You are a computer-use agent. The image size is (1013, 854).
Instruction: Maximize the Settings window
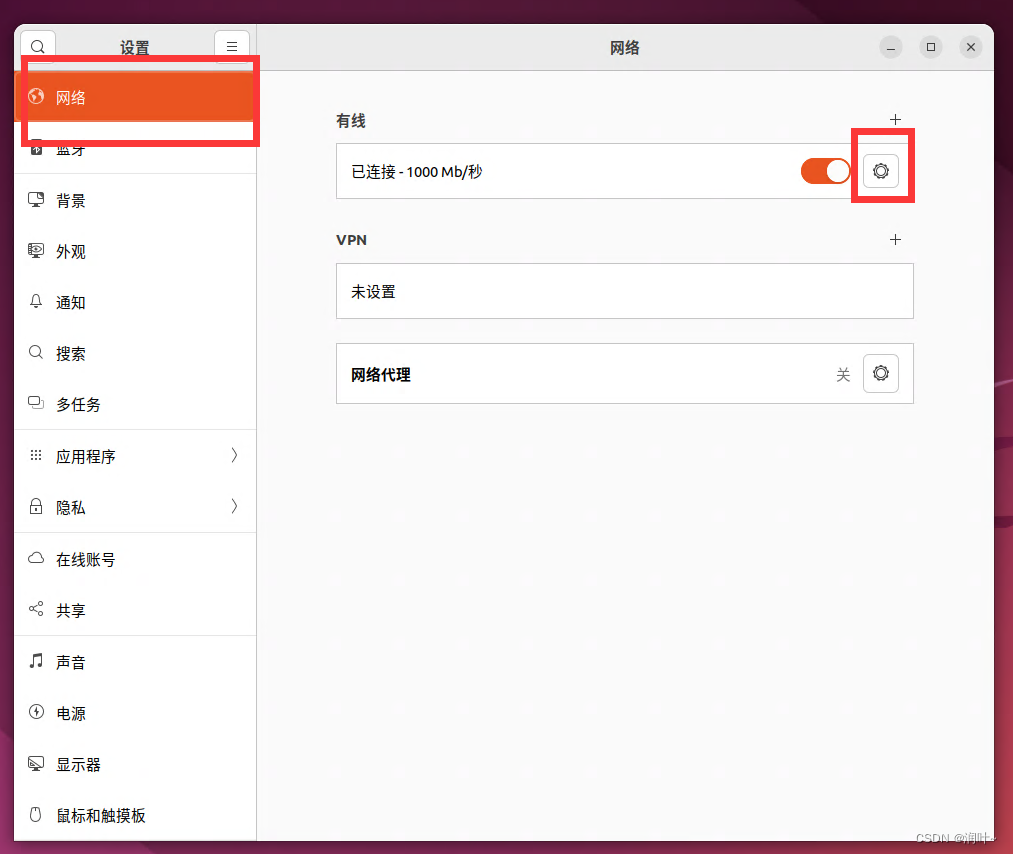click(931, 47)
